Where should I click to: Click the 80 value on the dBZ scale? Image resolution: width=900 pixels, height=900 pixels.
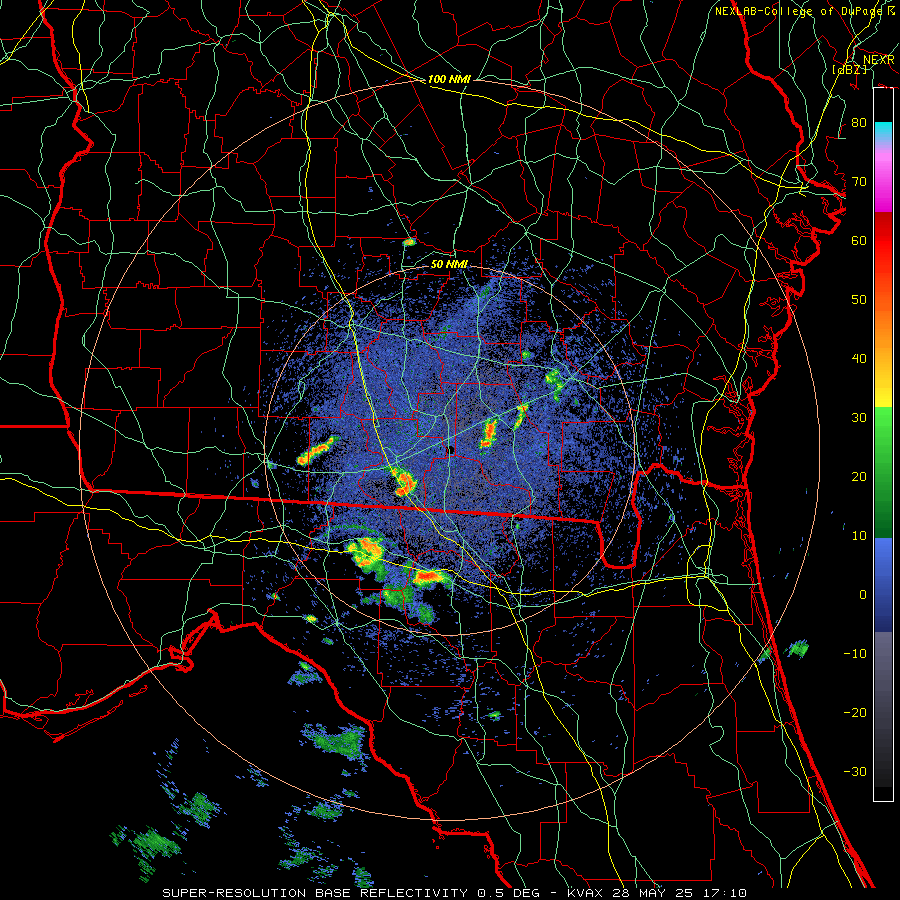point(859,123)
